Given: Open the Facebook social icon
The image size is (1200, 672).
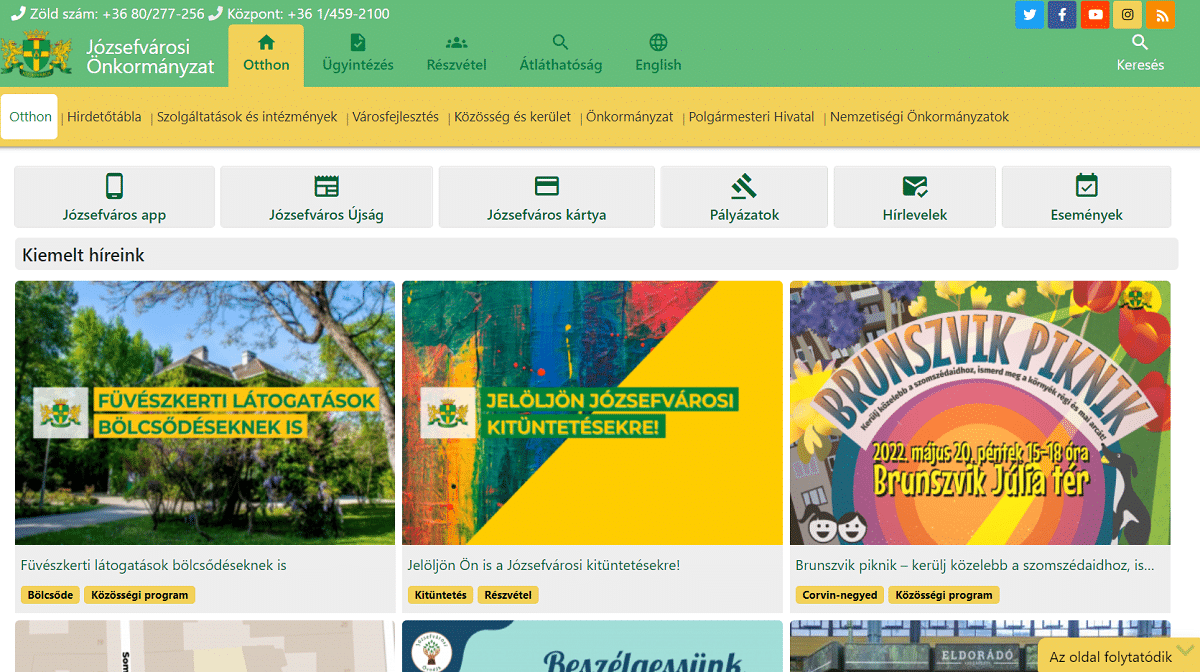Looking at the screenshot, I should click(x=1062, y=15).
